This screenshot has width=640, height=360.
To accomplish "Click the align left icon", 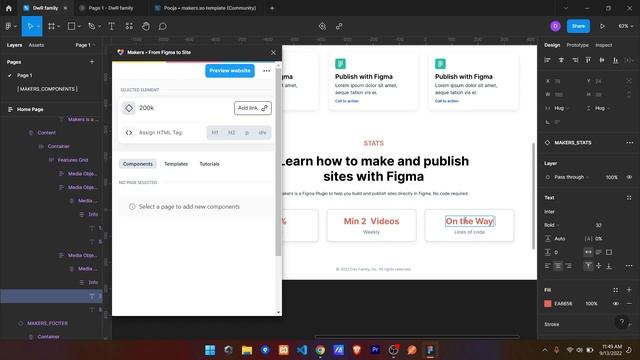I will point(547,60).
